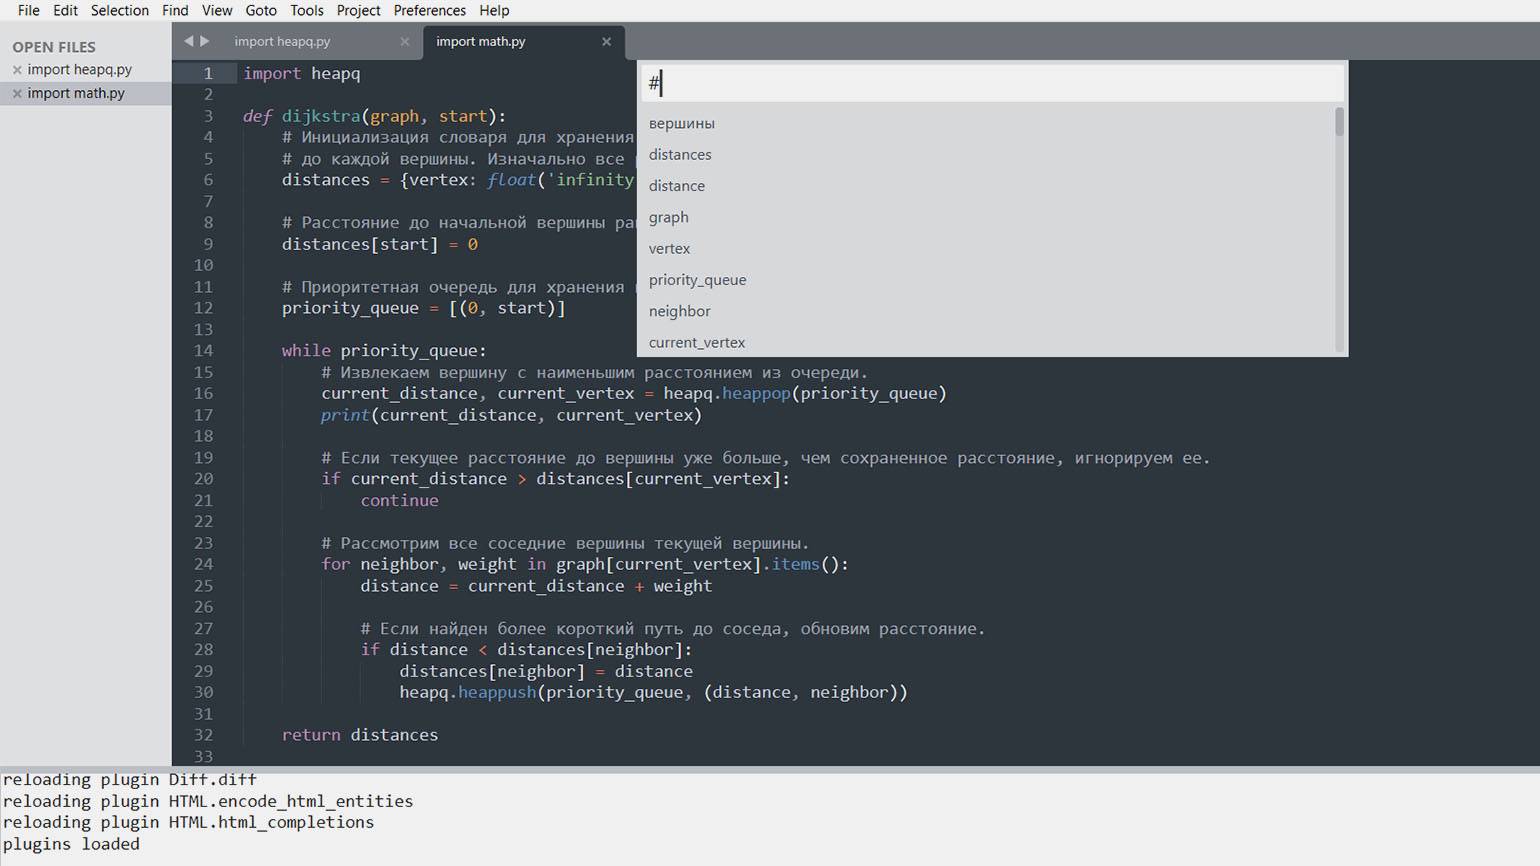Open the Tools menu
The height and width of the screenshot is (866, 1540).
307,10
